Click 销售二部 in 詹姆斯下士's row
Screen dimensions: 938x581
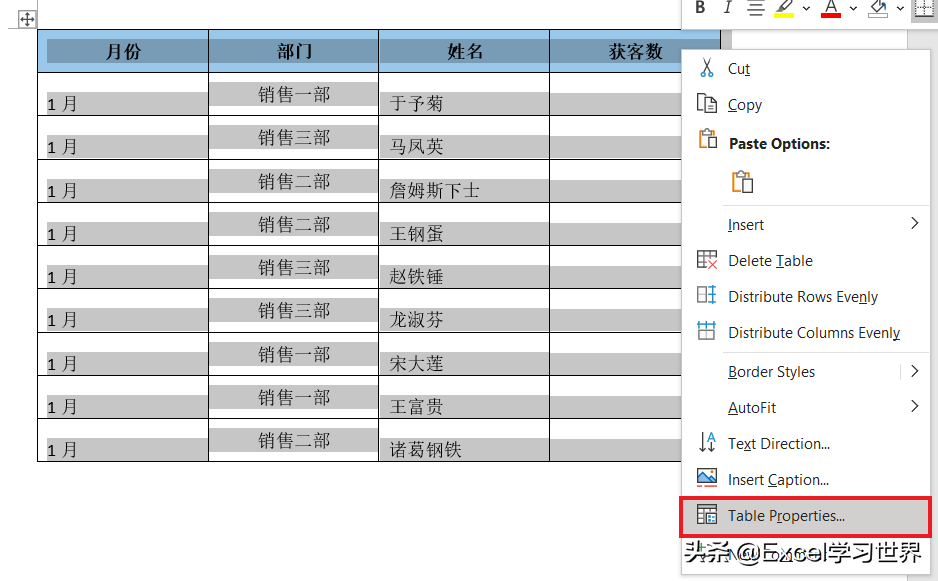click(x=294, y=181)
